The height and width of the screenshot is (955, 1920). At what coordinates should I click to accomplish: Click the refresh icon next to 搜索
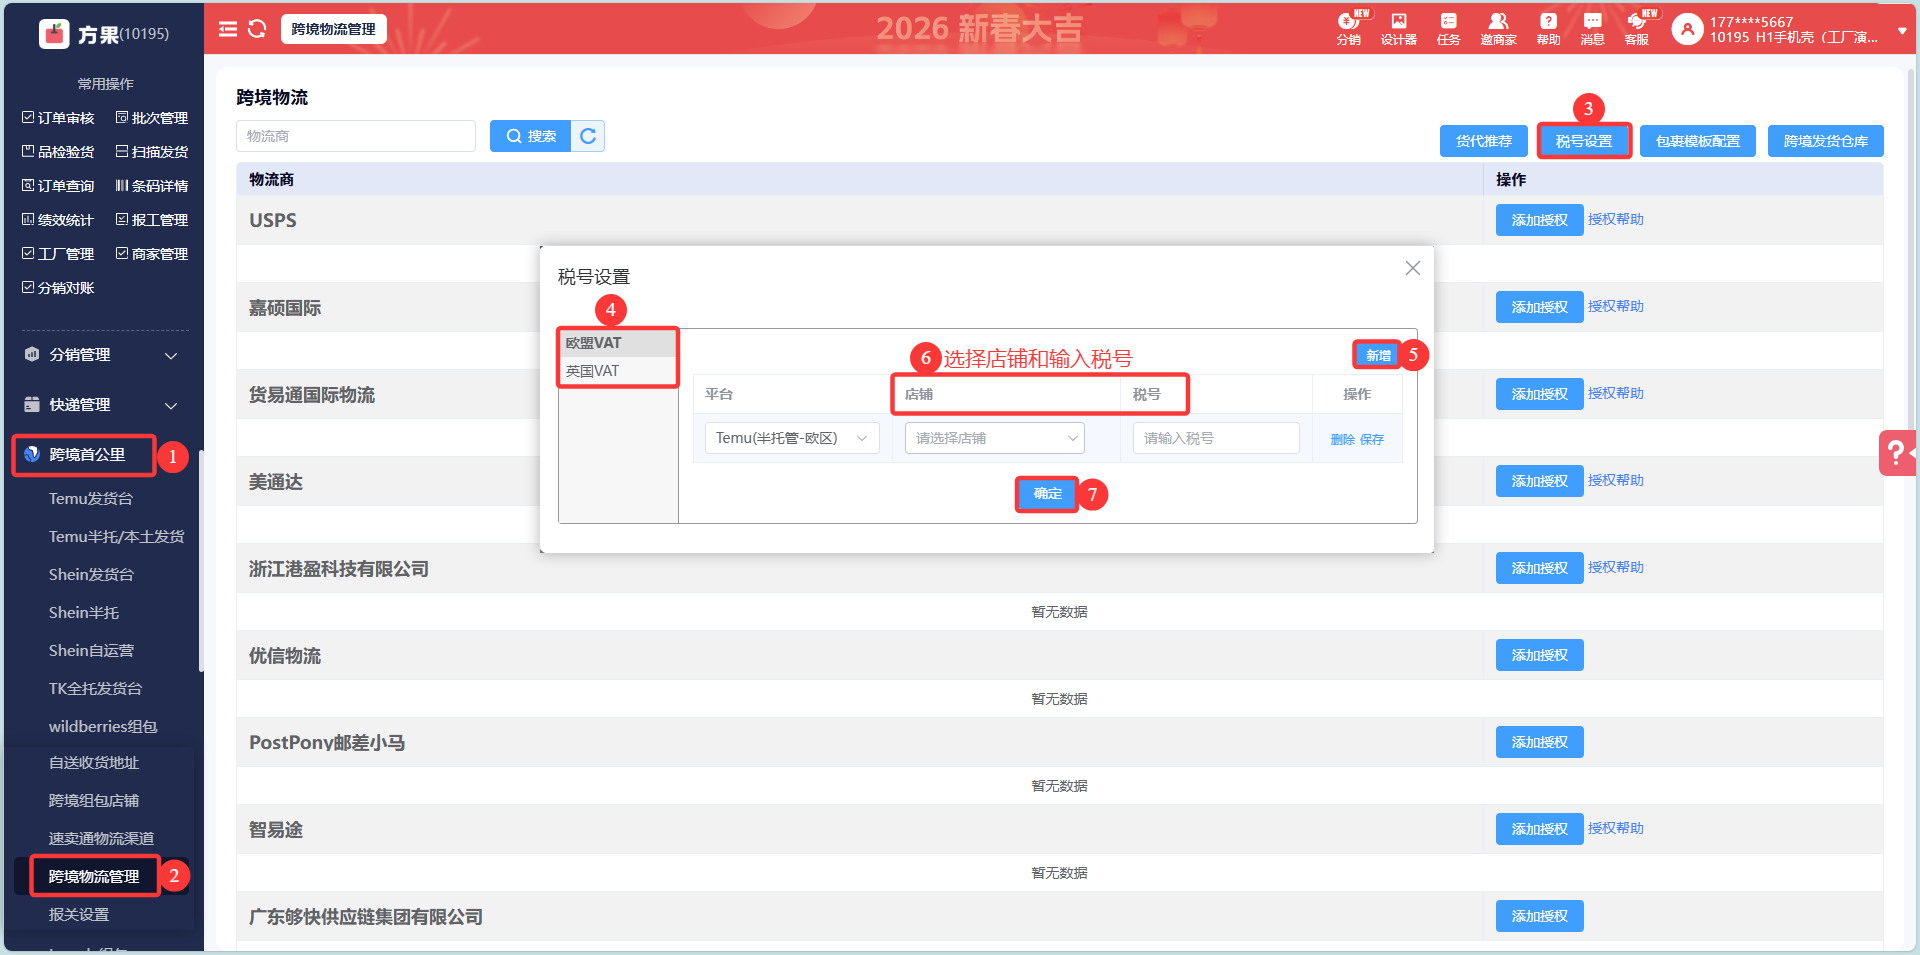(588, 136)
